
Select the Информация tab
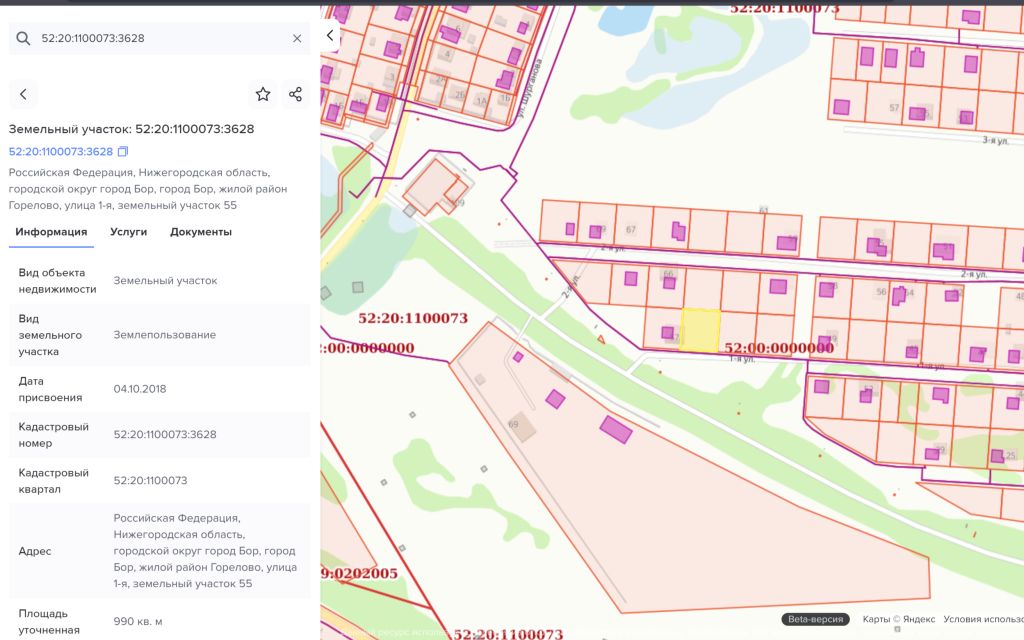51,232
